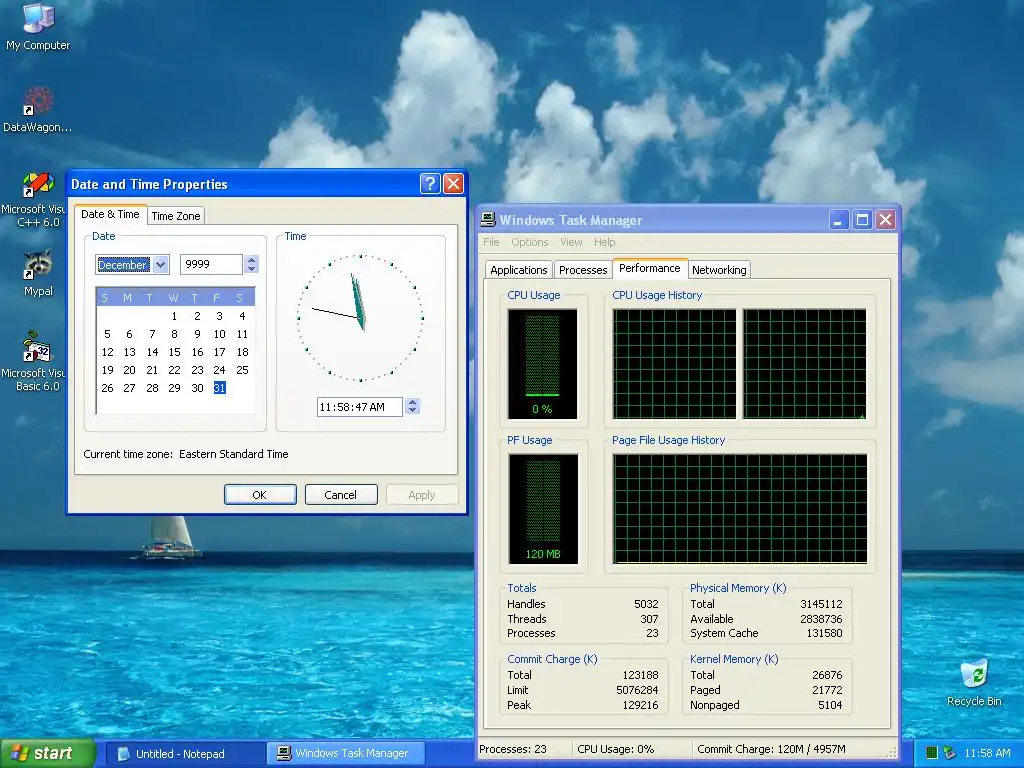Image resolution: width=1024 pixels, height=768 pixels.
Task: Select day 25 in the calendar
Action: pyautogui.click(x=242, y=370)
